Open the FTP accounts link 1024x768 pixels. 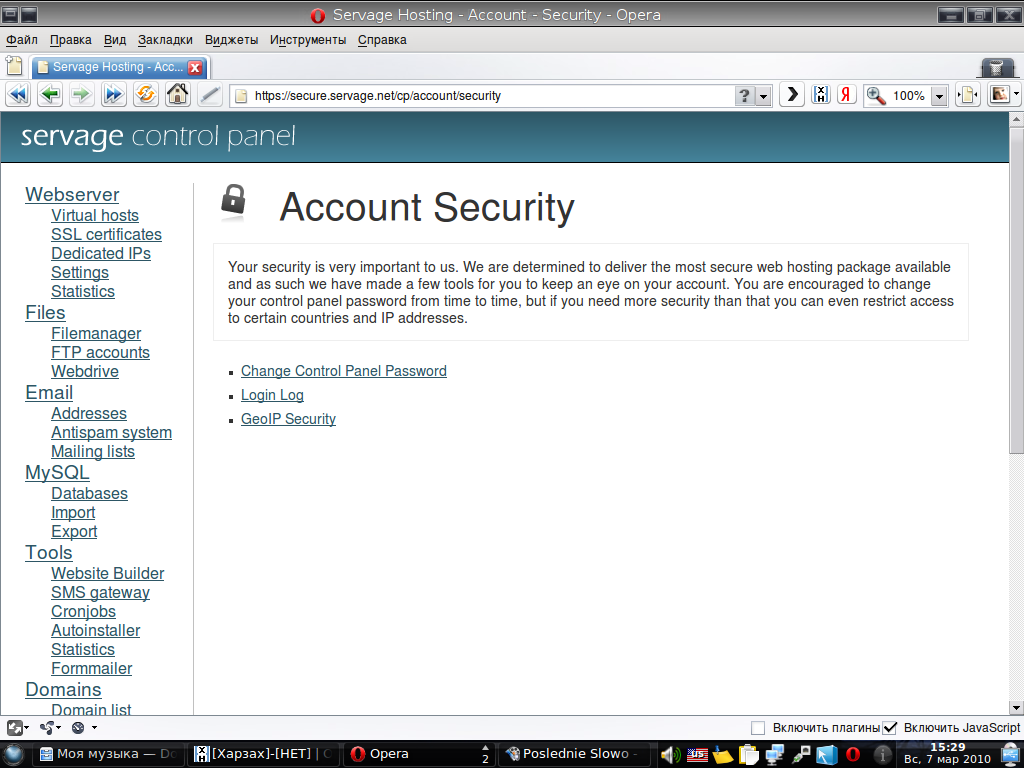(101, 353)
